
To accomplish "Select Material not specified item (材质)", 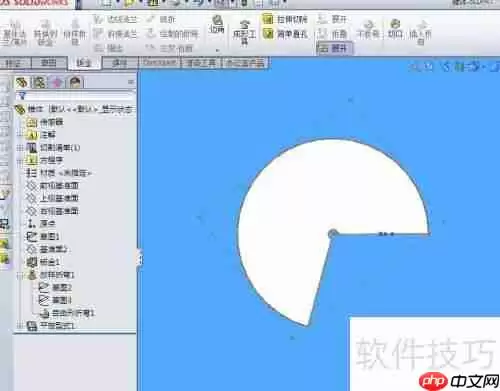I will 59,173.
